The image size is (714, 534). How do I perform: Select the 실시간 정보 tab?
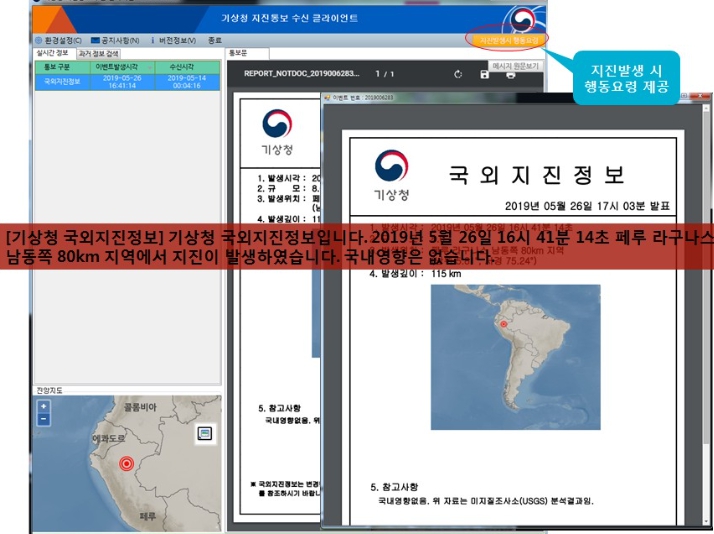pos(53,53)
